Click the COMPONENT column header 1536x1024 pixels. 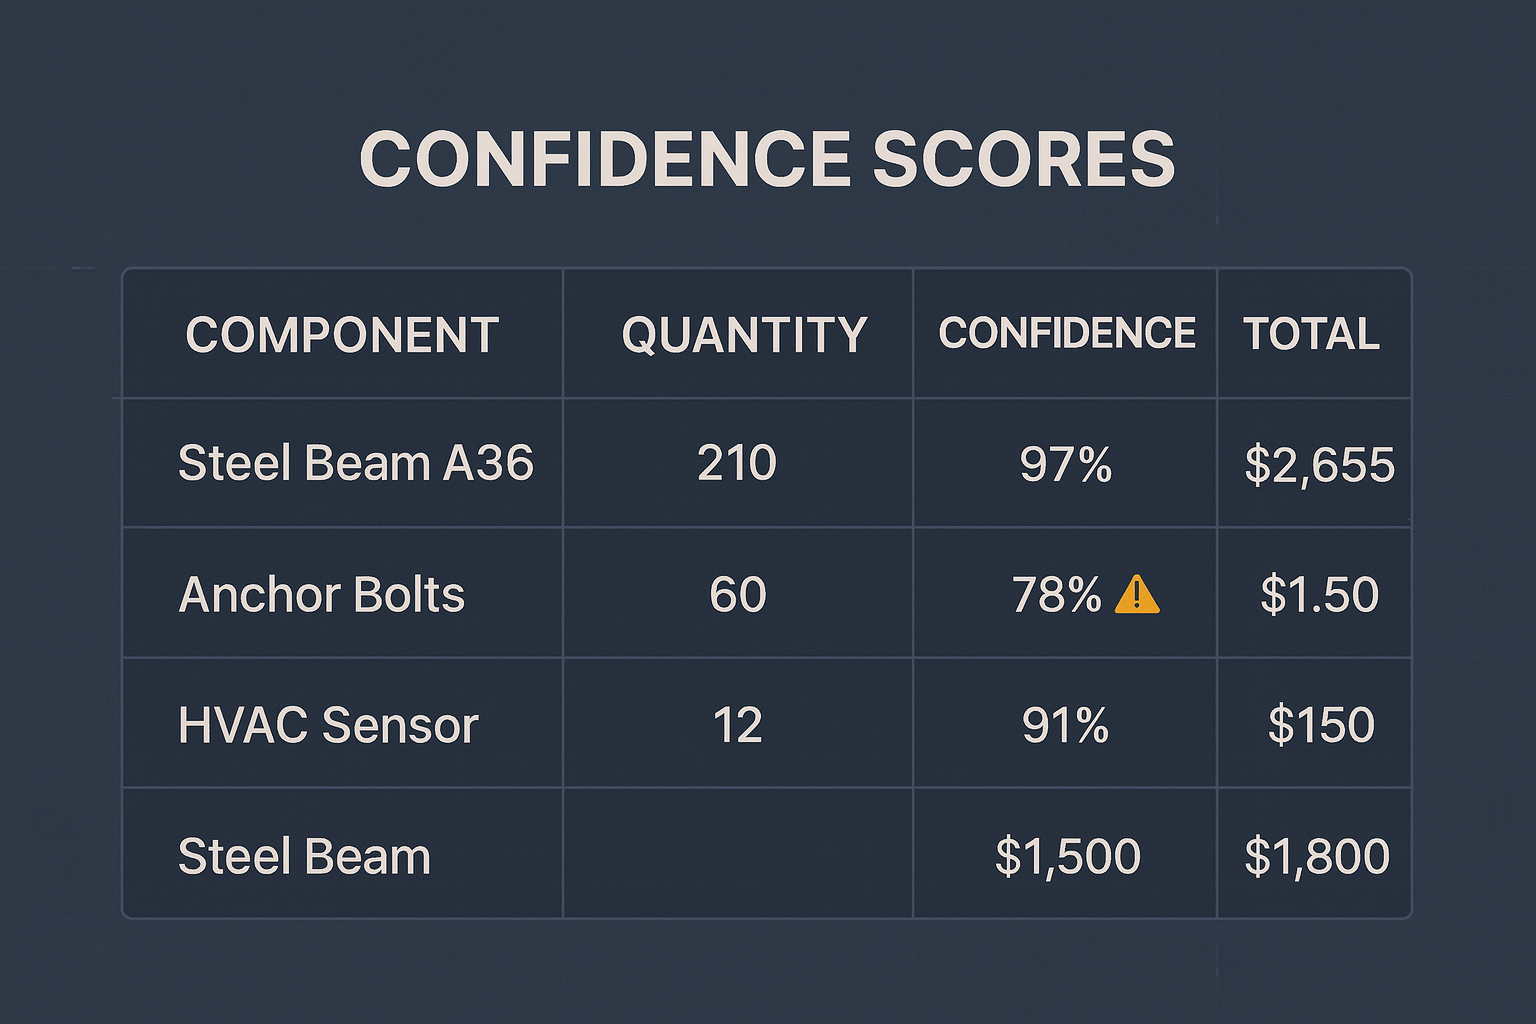[342, 335]
